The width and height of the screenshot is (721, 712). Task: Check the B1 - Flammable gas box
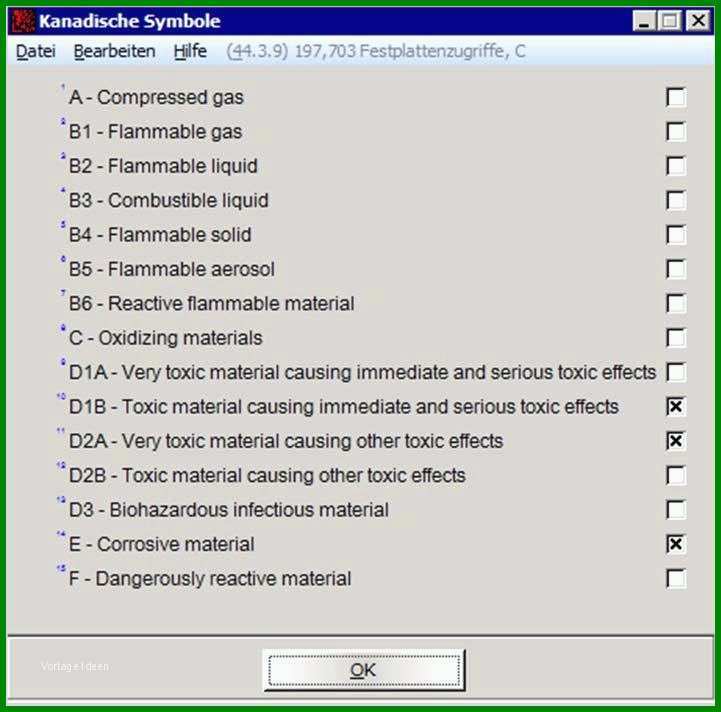click(x=676, y=132)
